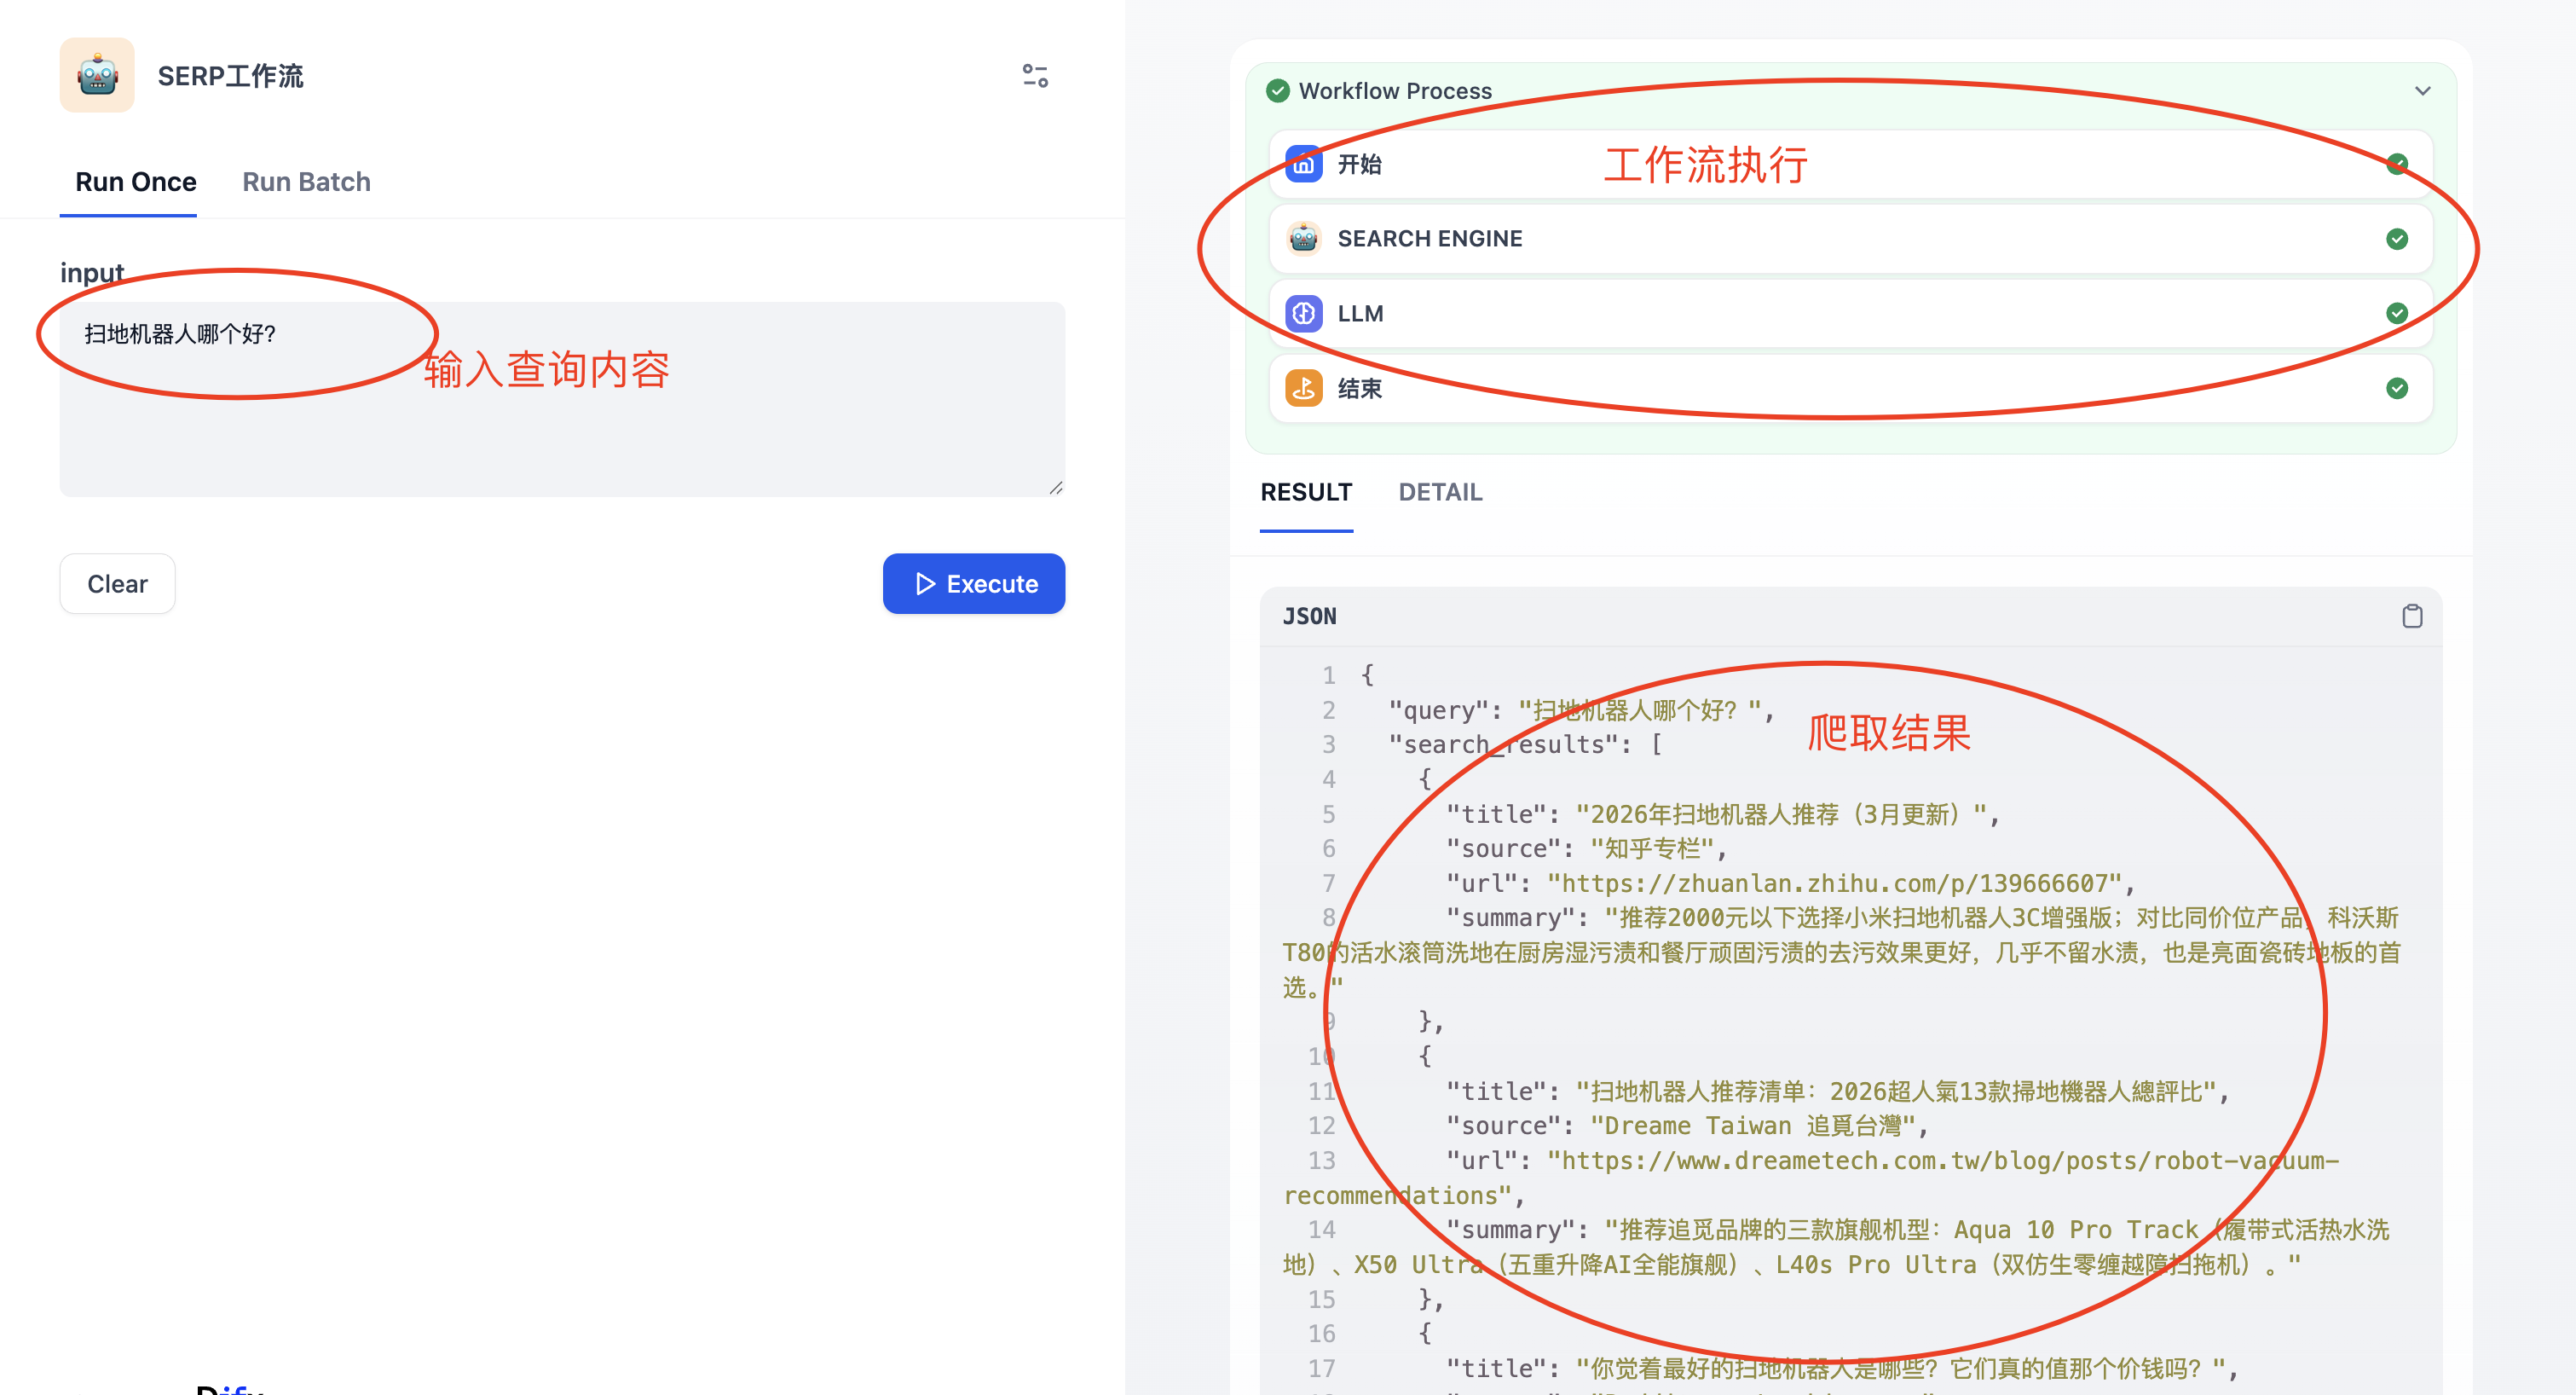Viewport: 2576px width, 1395px height.
Task: Click the SERP工作流 robot app icon
Action: pyautogui.click(x=97, y=75)
